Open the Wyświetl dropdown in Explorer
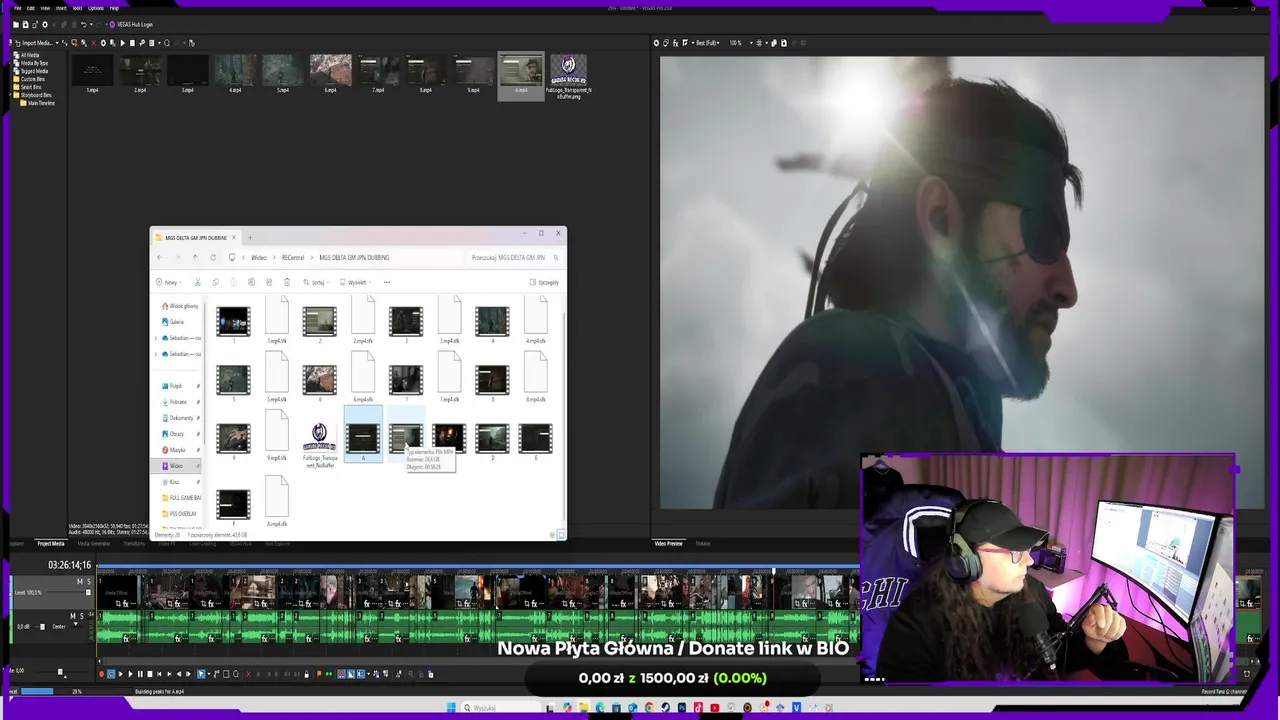Screen dimensions: 1280x720 click(x=355, y=282)
